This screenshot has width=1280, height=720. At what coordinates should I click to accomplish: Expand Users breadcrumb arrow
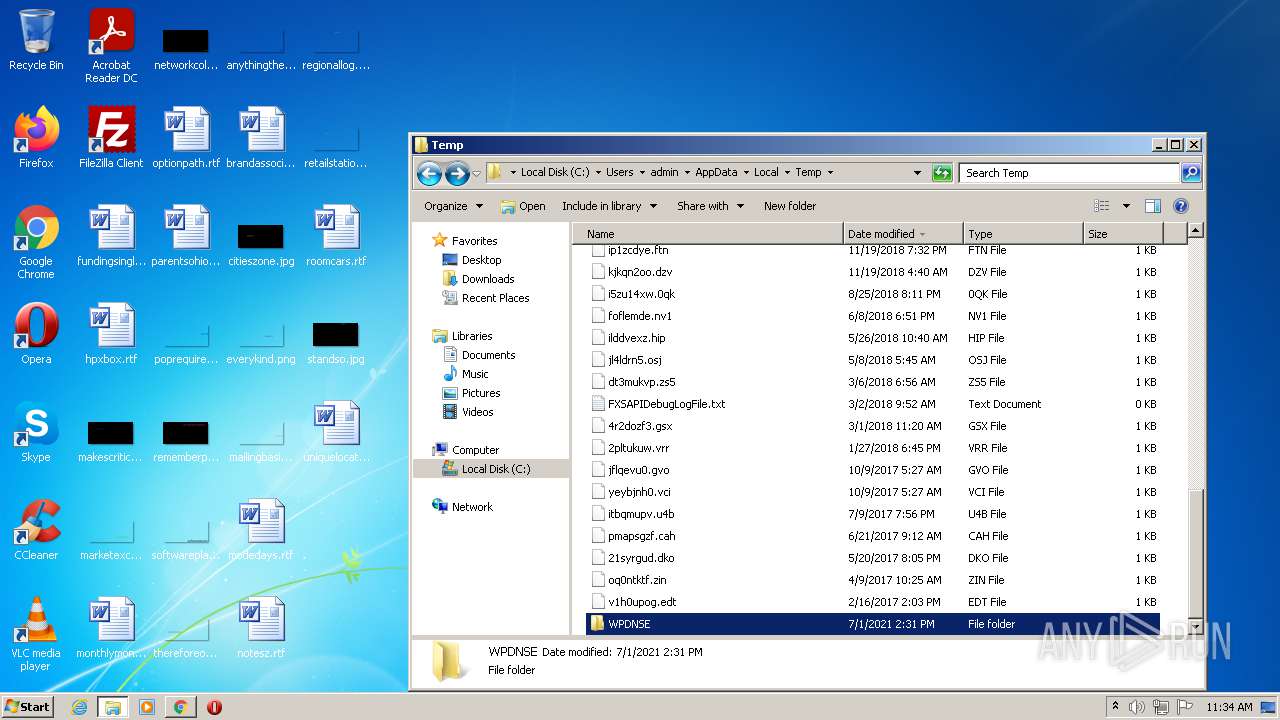641,172
